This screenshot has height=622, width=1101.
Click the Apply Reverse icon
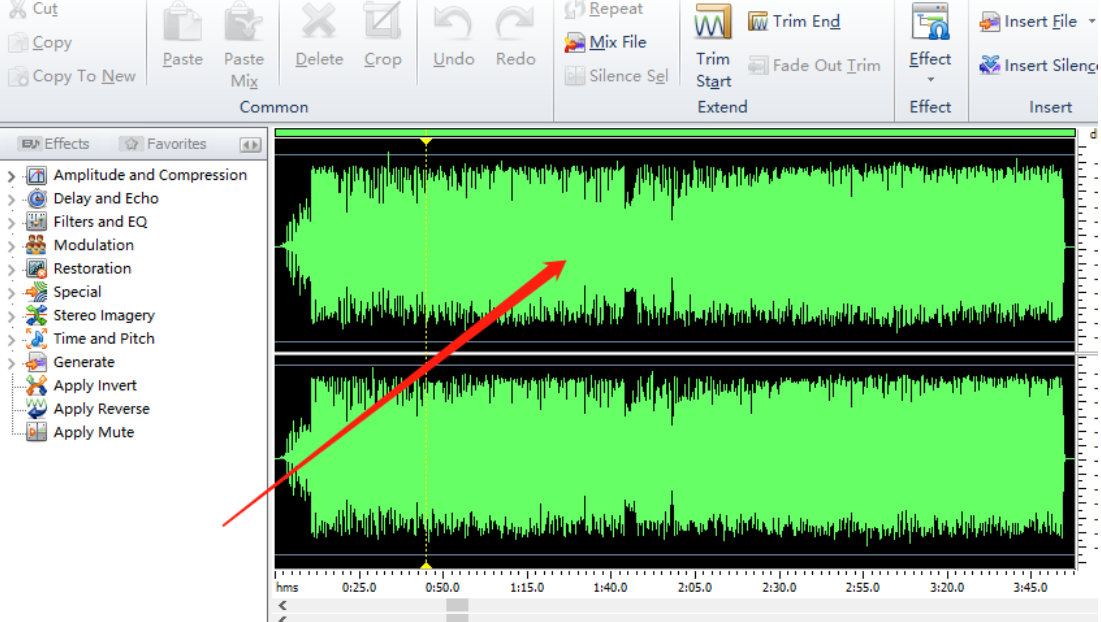37,409
